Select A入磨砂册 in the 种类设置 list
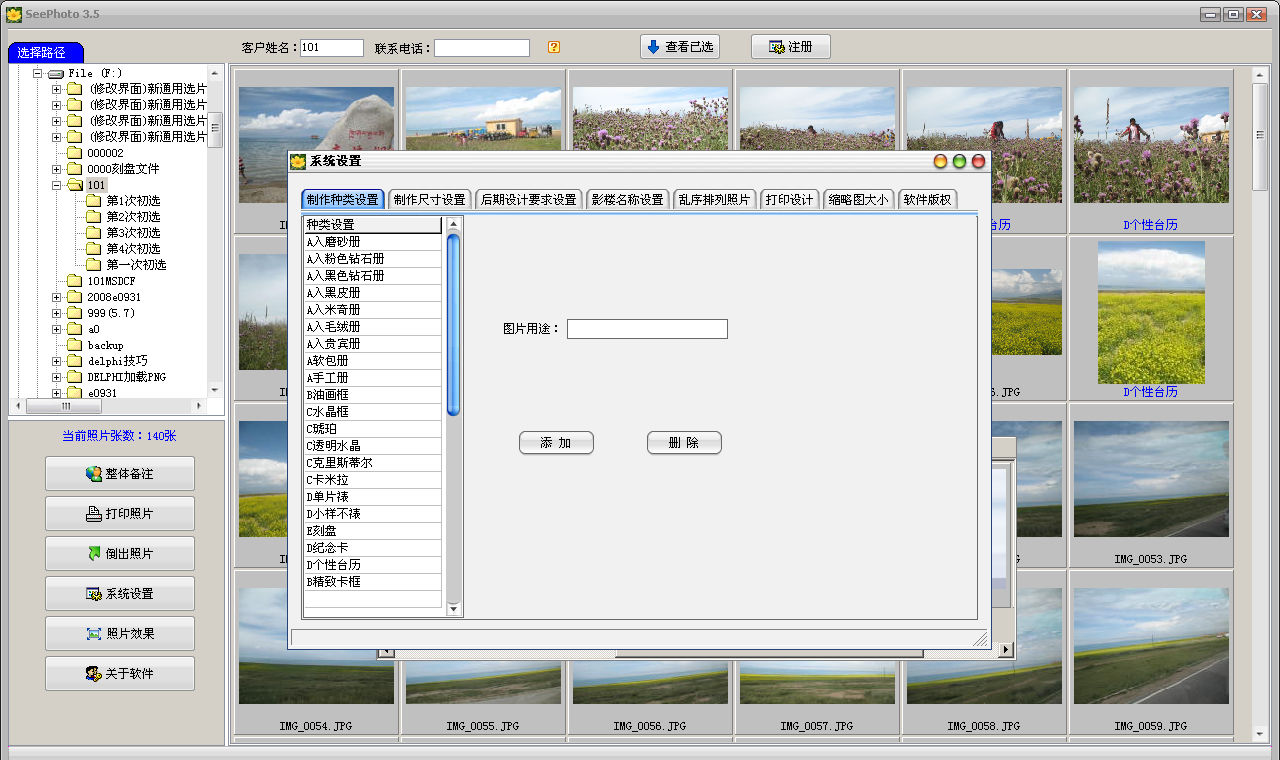Screen dimensions: 1280x760 click(373, 242)
